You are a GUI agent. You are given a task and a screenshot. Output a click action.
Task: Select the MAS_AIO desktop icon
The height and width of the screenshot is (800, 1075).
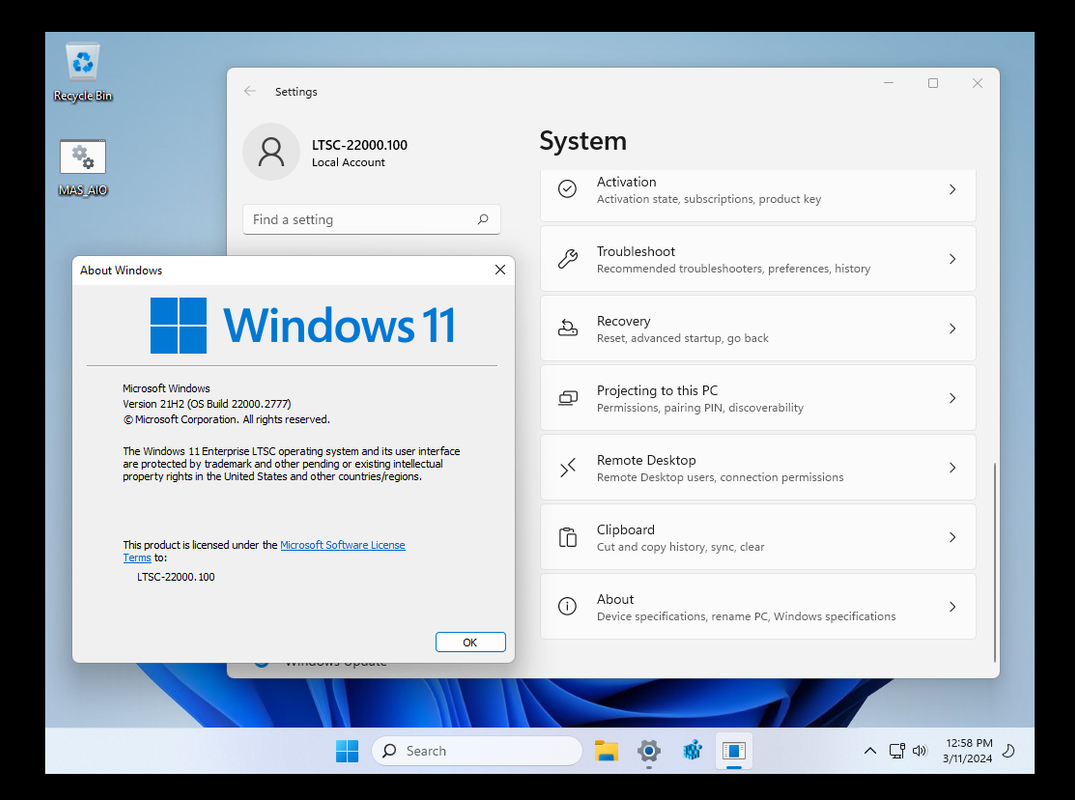pos(83,168)
